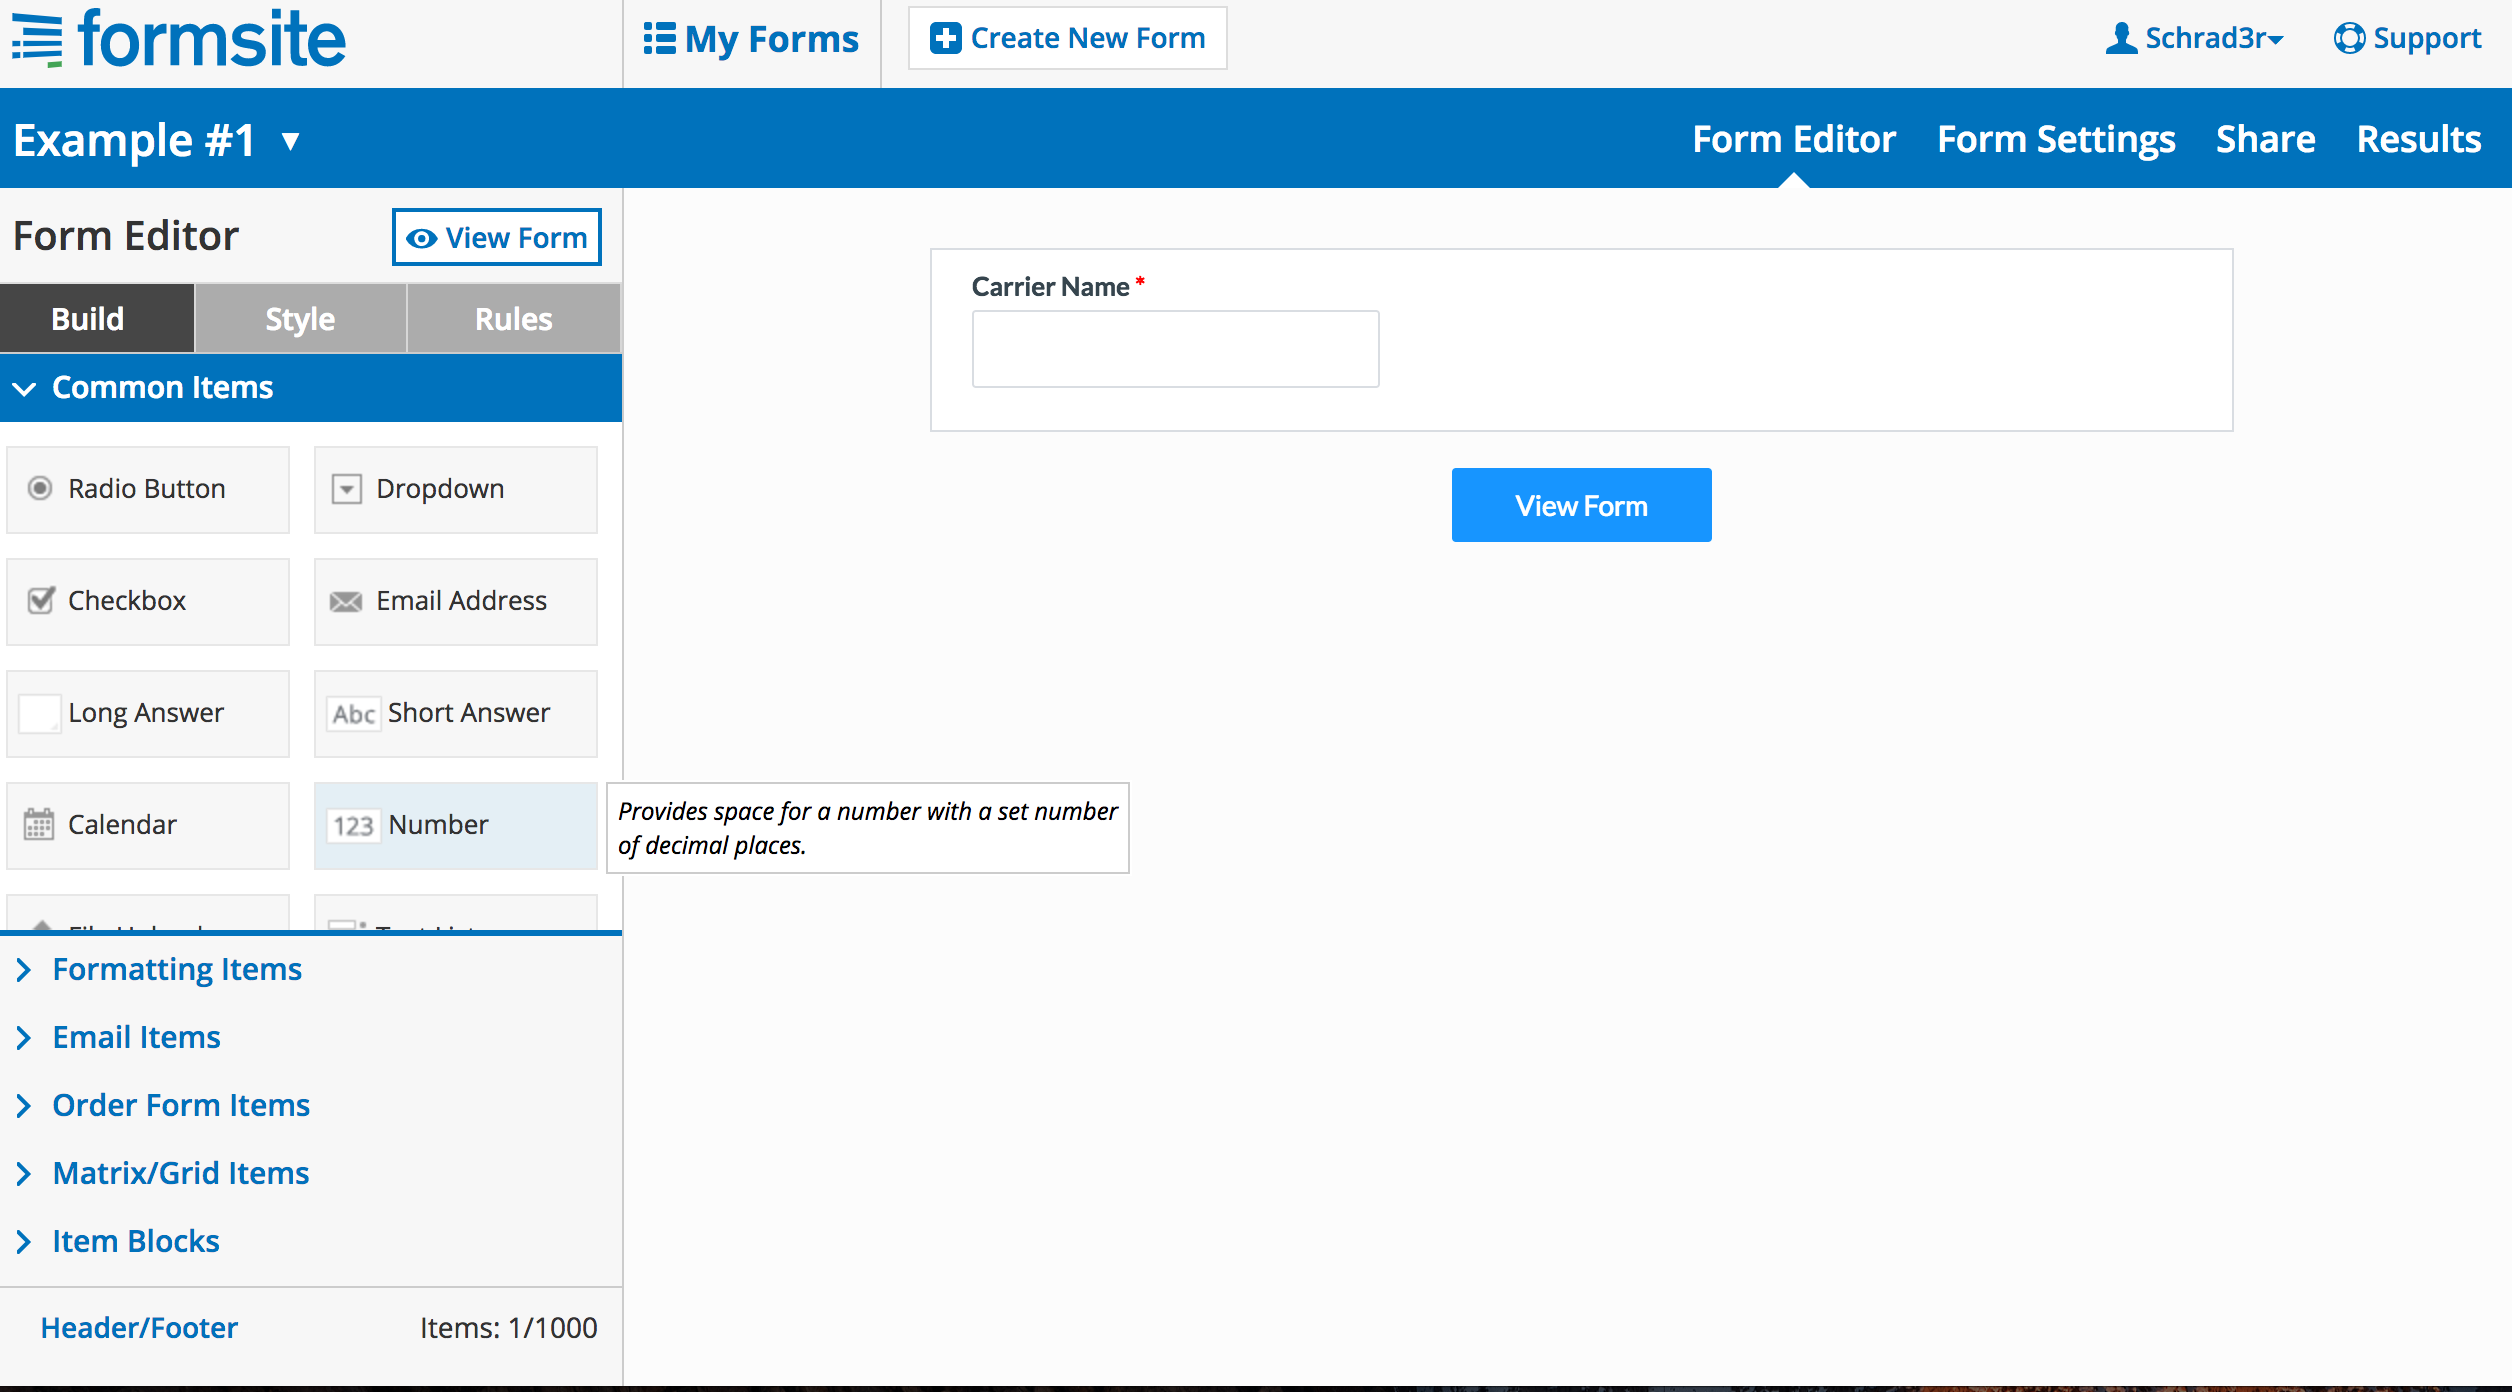Click the user profile icon beside Schrad3r
The image size is (2512, 1392).
pos(2121,38)
